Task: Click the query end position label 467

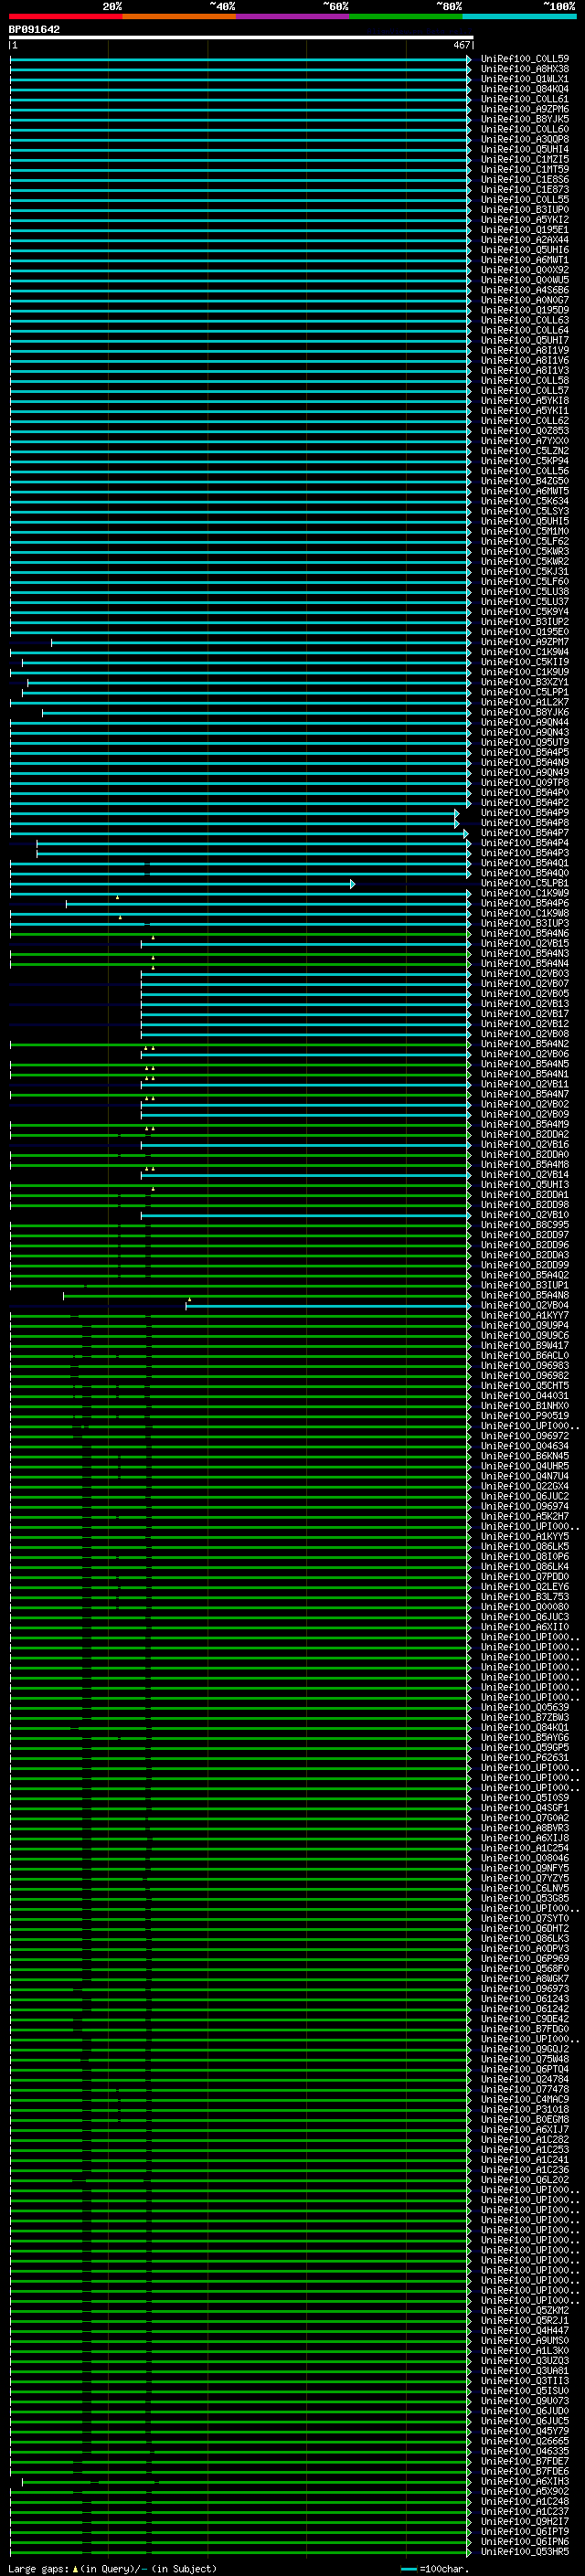Action: tap(461, 45)
